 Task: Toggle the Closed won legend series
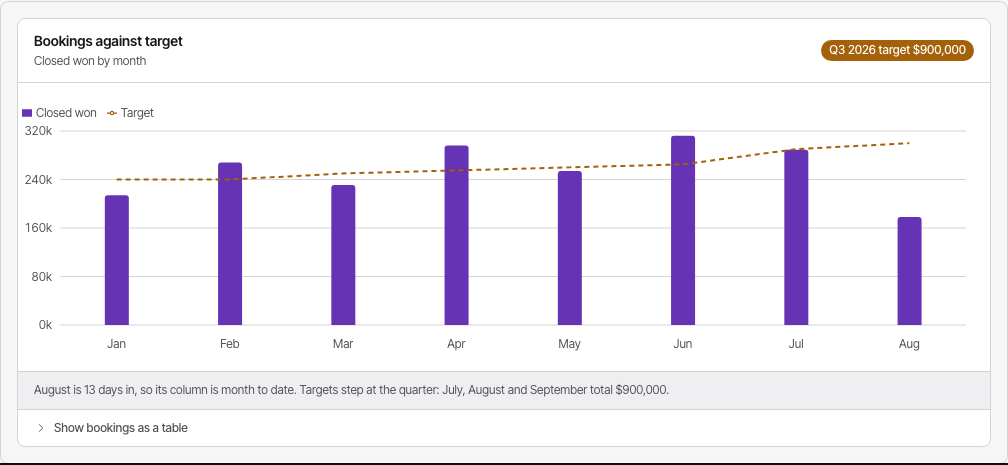(x=59, y=113)
